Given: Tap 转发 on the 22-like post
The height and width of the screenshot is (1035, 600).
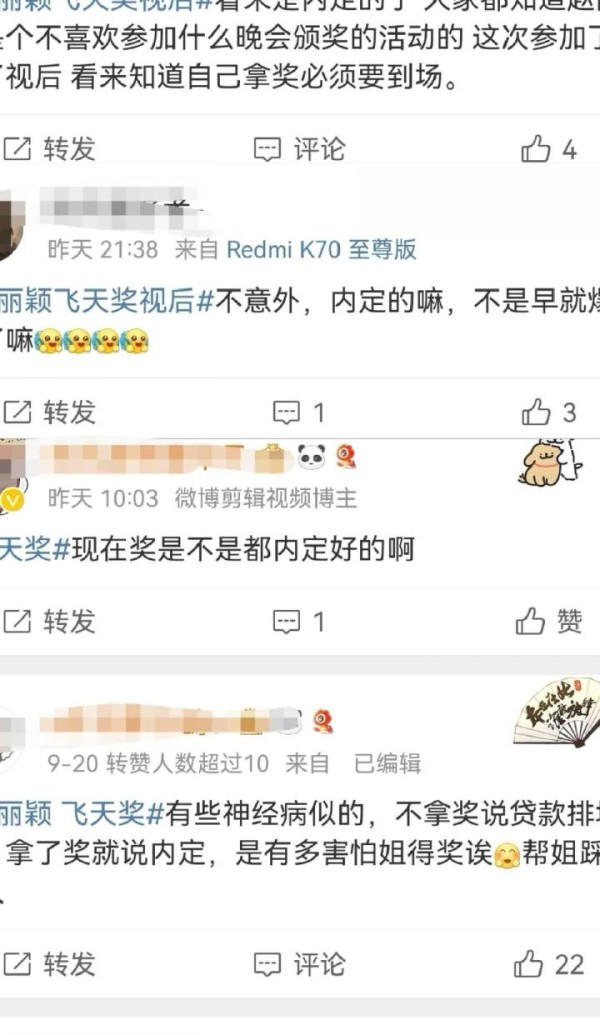Looking at the screenshot, I should (x=50, y=964).
